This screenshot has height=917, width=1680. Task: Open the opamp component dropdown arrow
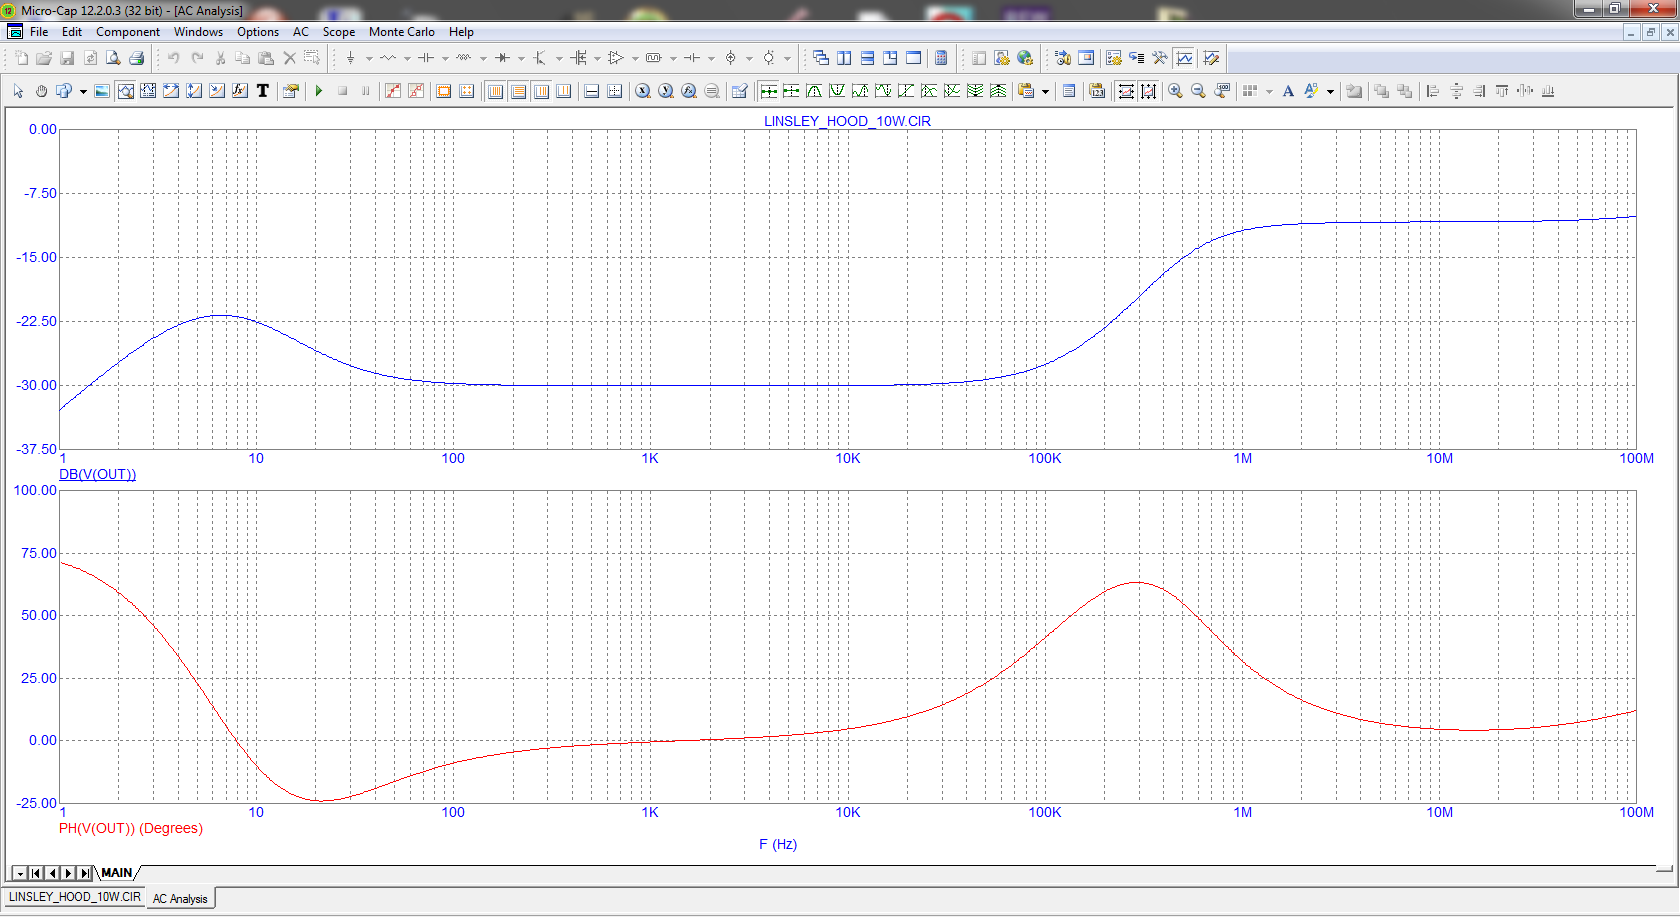(x=635, y=58)
